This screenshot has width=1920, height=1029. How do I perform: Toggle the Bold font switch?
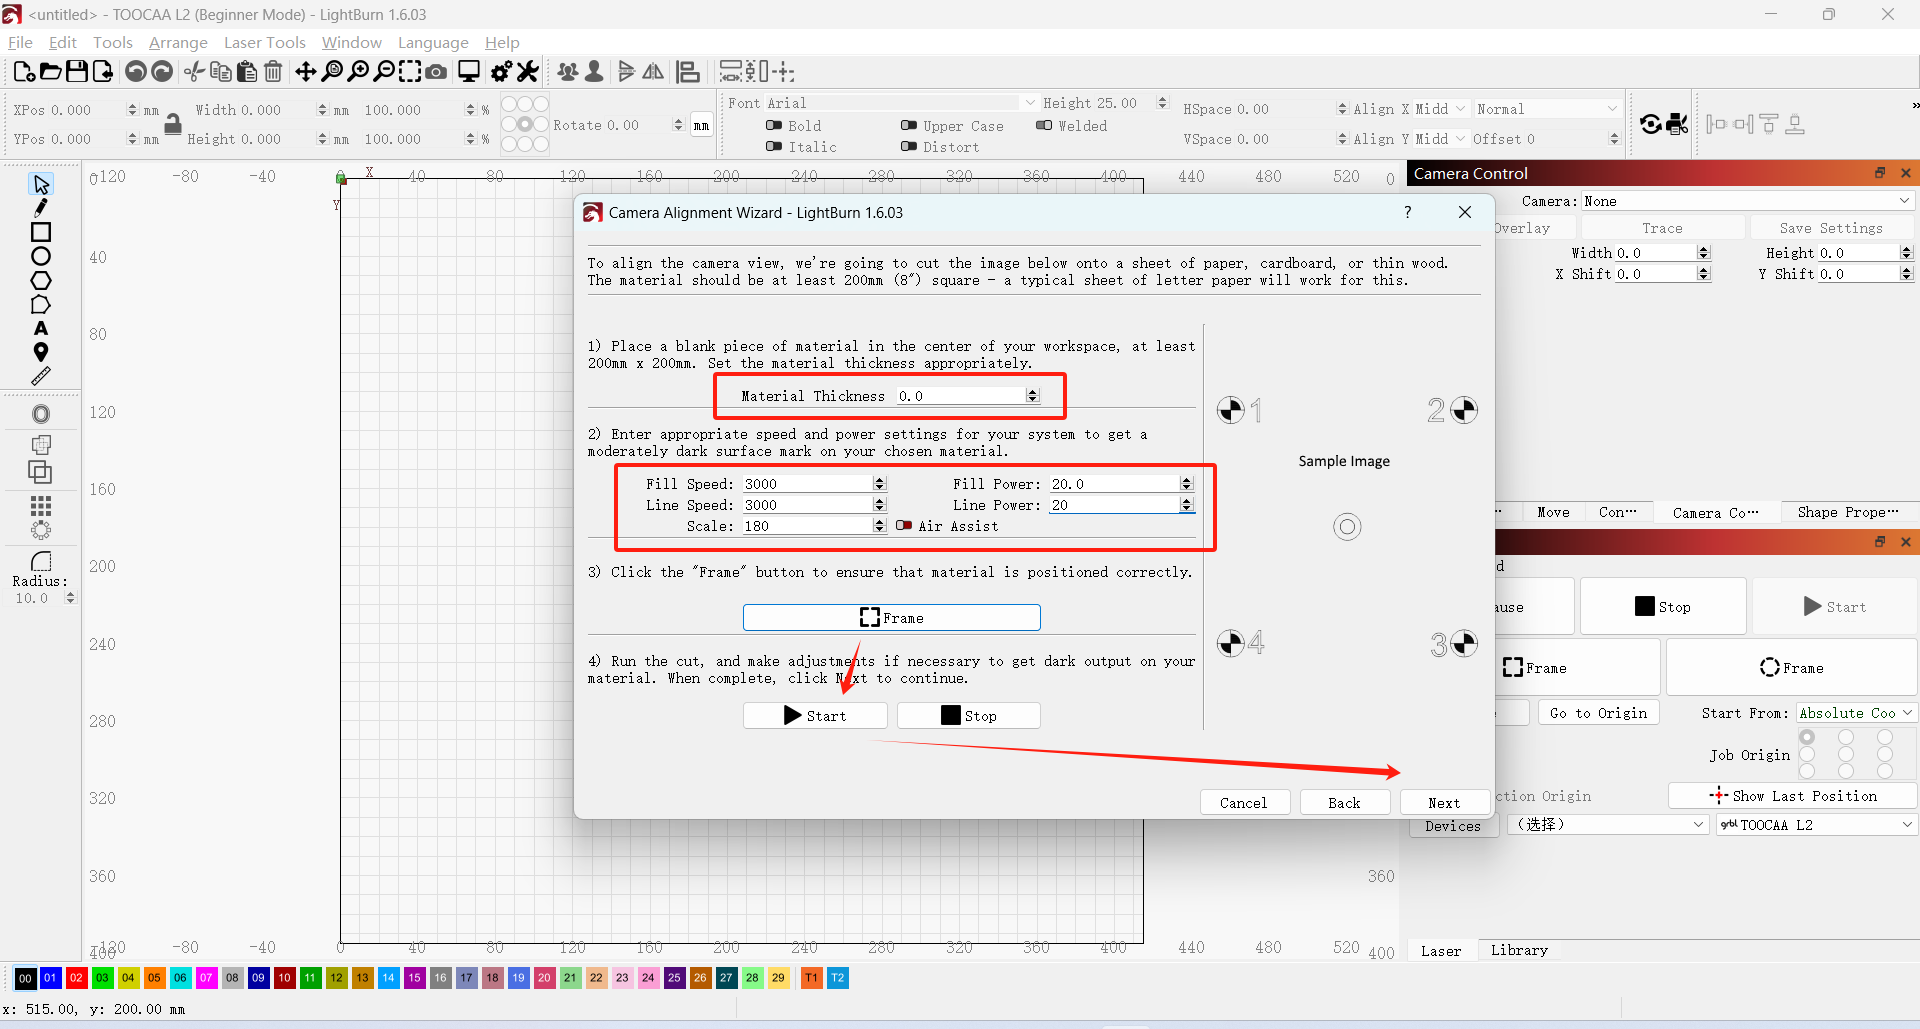tap(774, 125)
